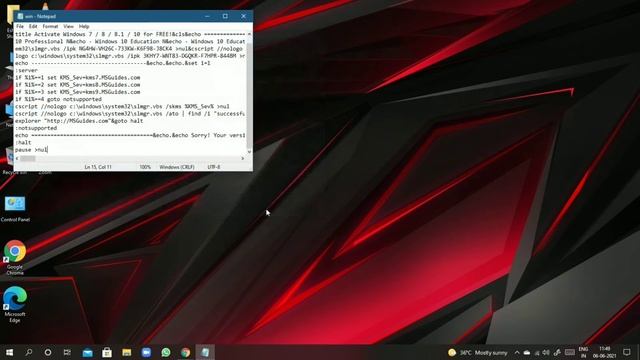Image resolution: width=640 pixels, height=360 pixels.
Task: Click the 'explorer "http://MSGuides.com"' line
Action: click(79, 121)
